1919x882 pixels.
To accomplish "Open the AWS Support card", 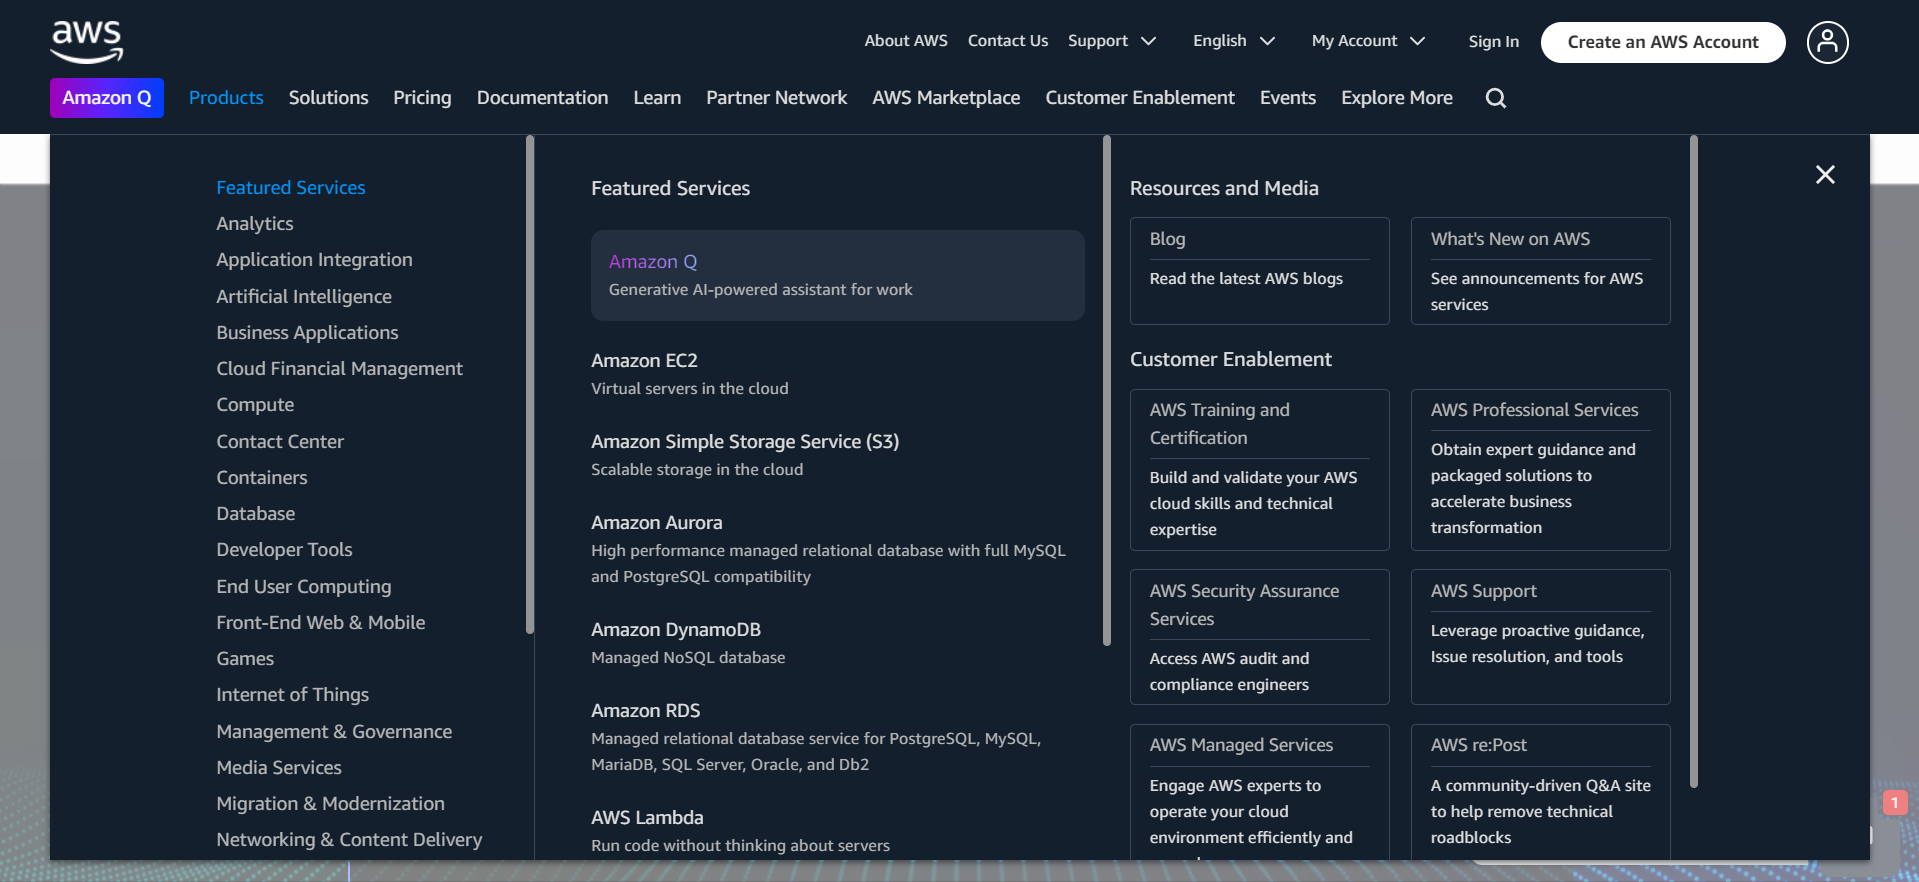I will tap(1540, 637).
